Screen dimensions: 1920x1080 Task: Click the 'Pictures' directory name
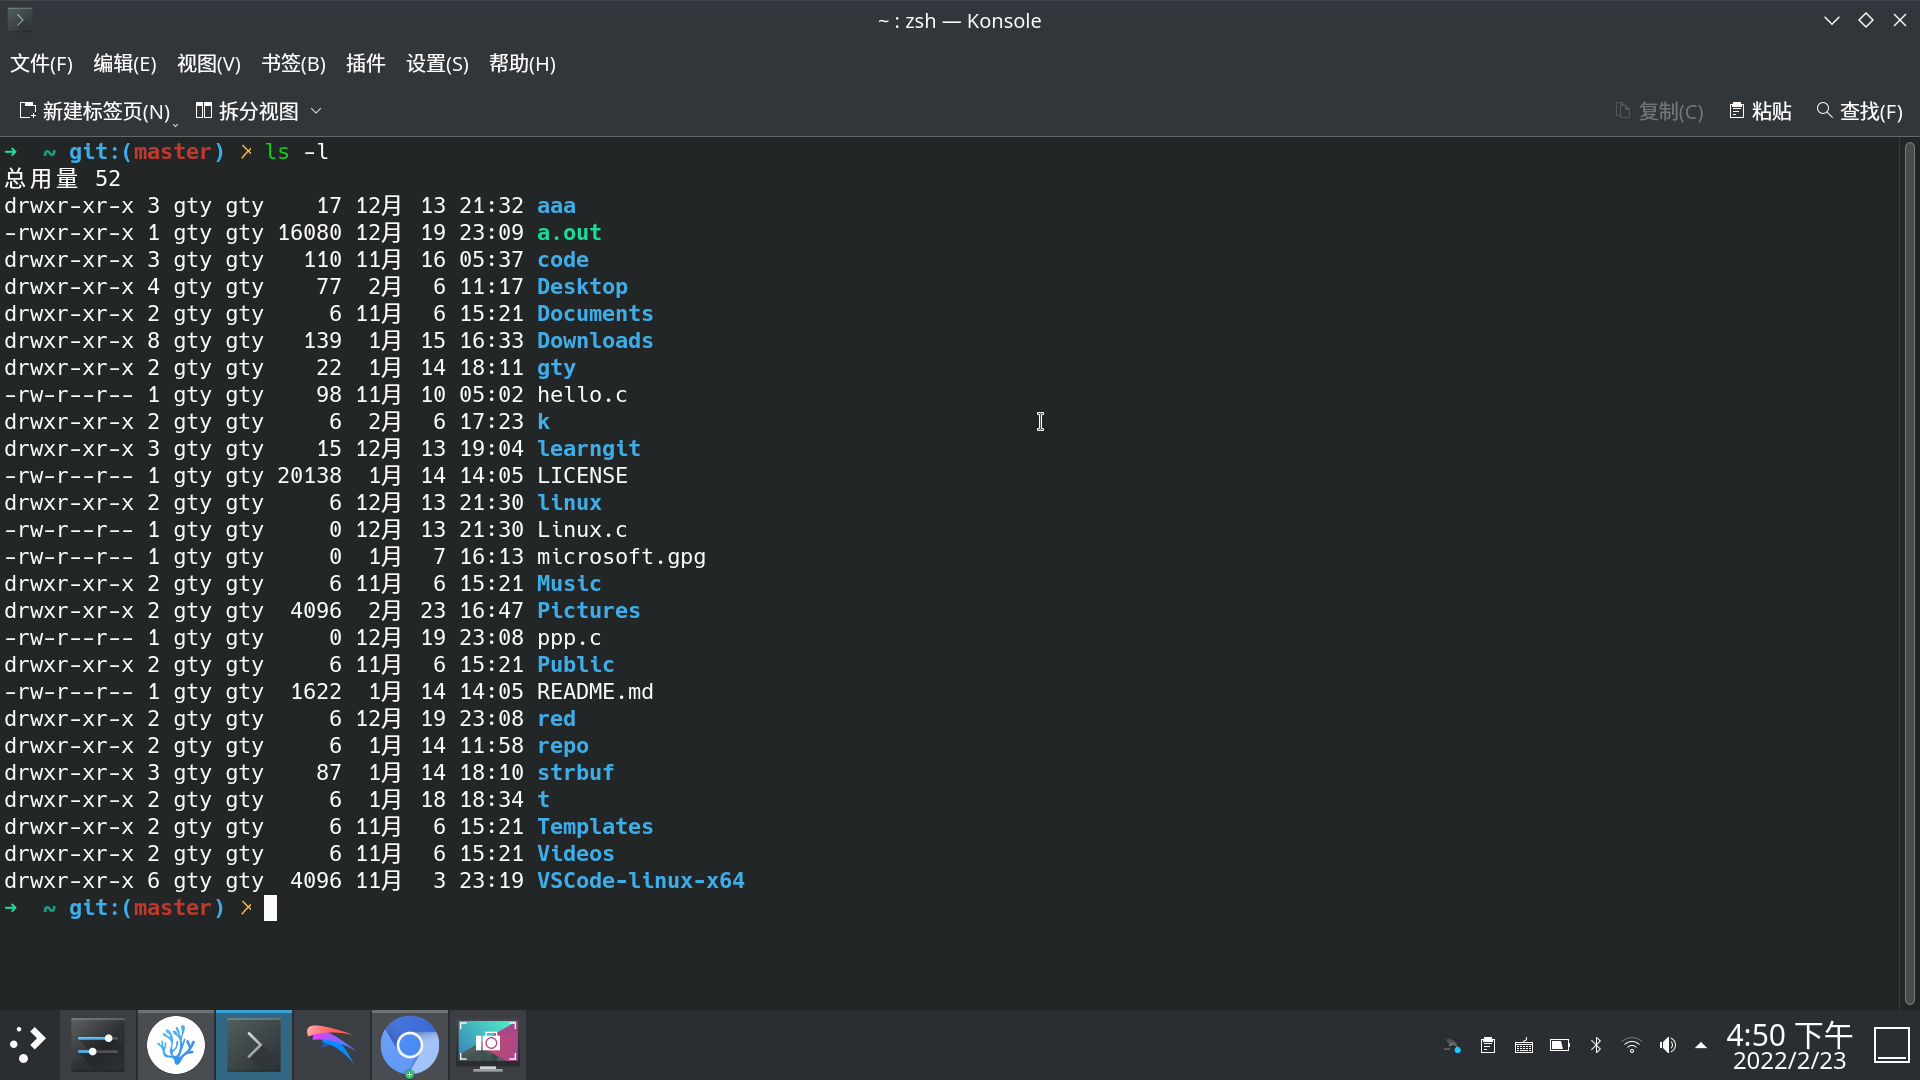[x=589, y=611]
